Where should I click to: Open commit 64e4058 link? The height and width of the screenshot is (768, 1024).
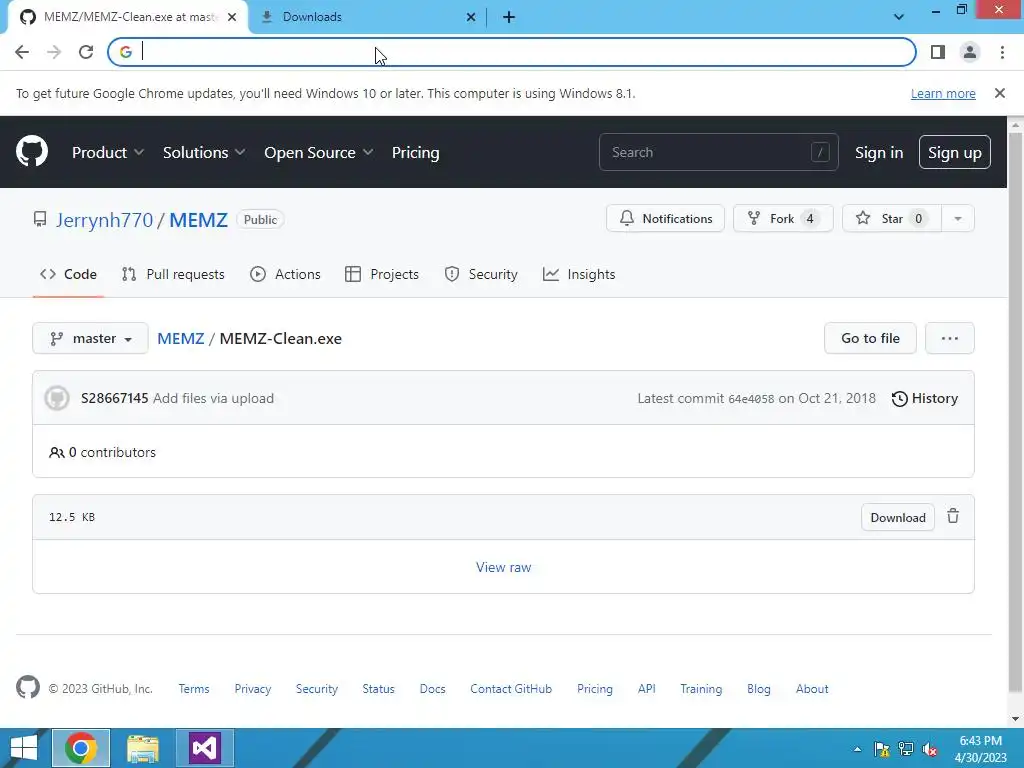[x=751, y=398]
